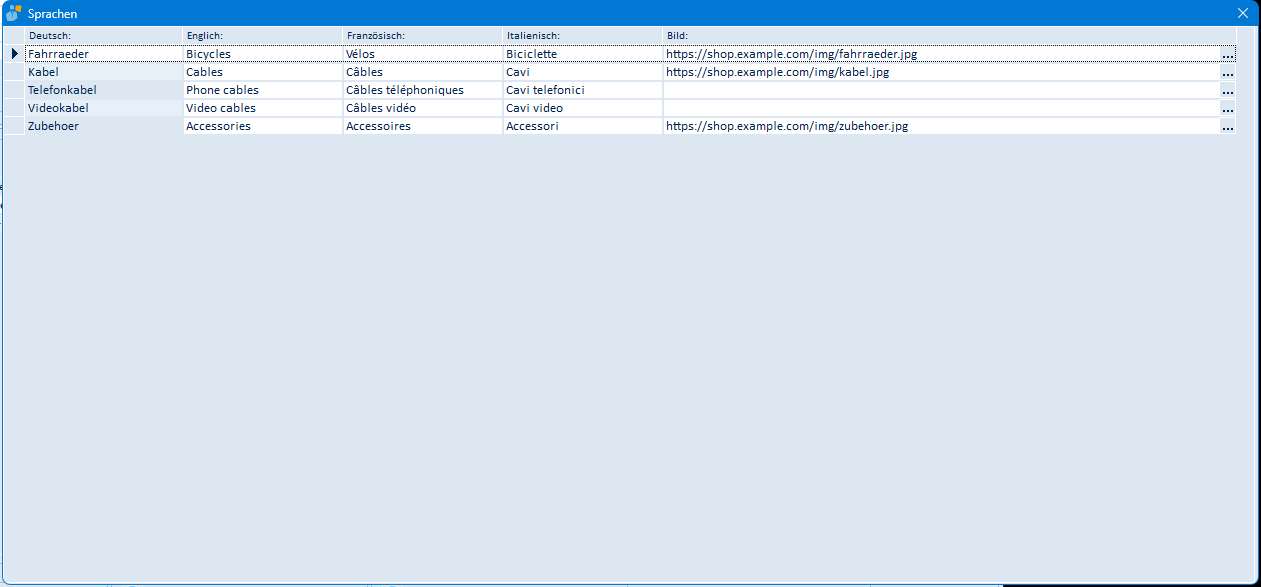Image resolution: width=1261 pixels, height=587 pixels.
Task: Click the Französisch column header
Action: (x=423, y=36)
